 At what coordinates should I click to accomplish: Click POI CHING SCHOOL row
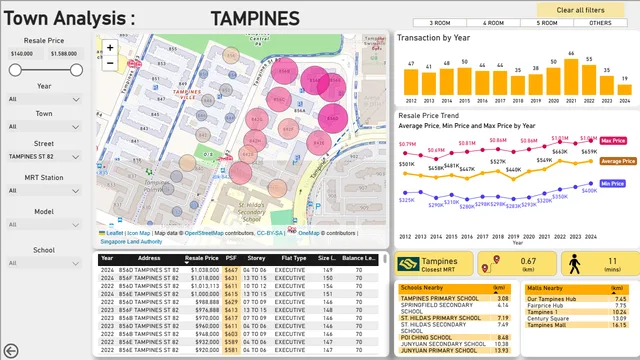pos(455,338)
